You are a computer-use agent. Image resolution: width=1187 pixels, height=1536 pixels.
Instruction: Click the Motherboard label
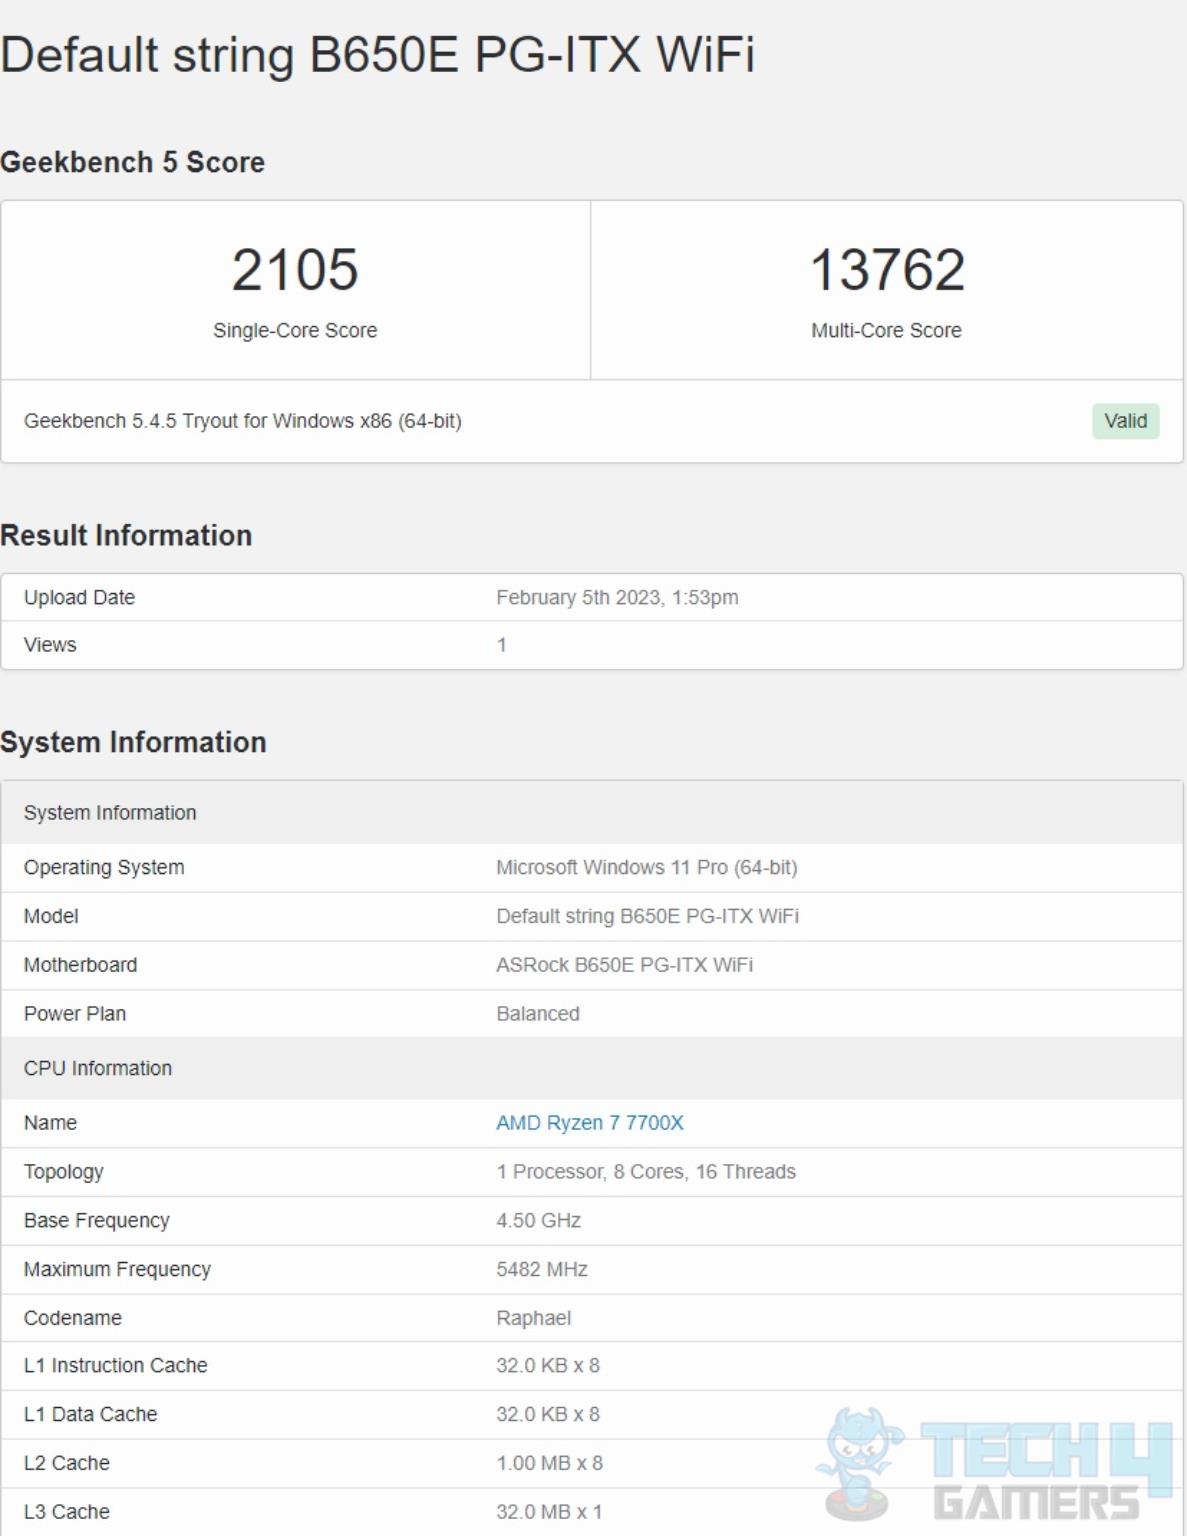point(80,965)
